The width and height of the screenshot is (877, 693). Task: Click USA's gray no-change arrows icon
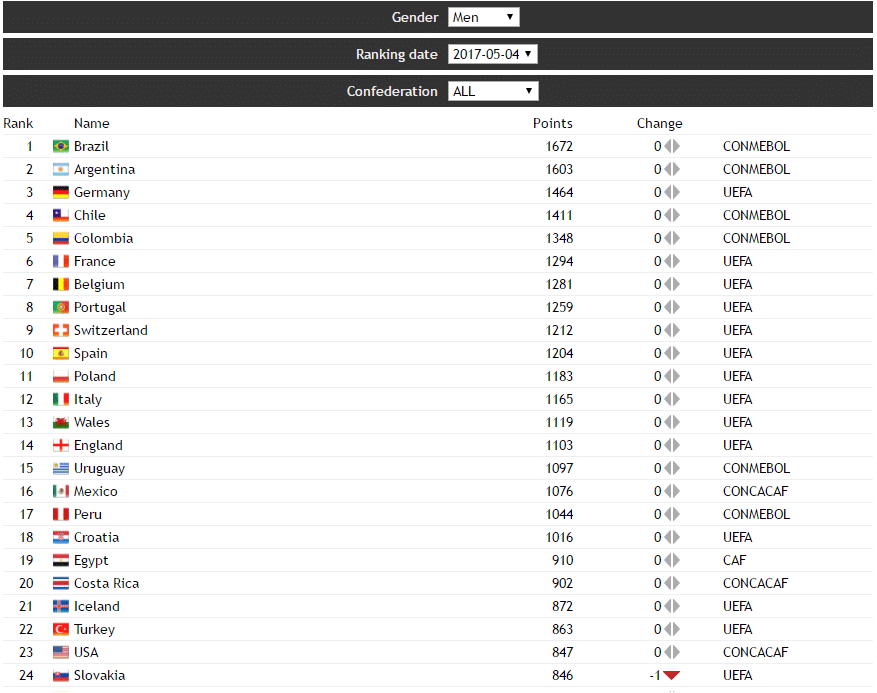(672, 652)
